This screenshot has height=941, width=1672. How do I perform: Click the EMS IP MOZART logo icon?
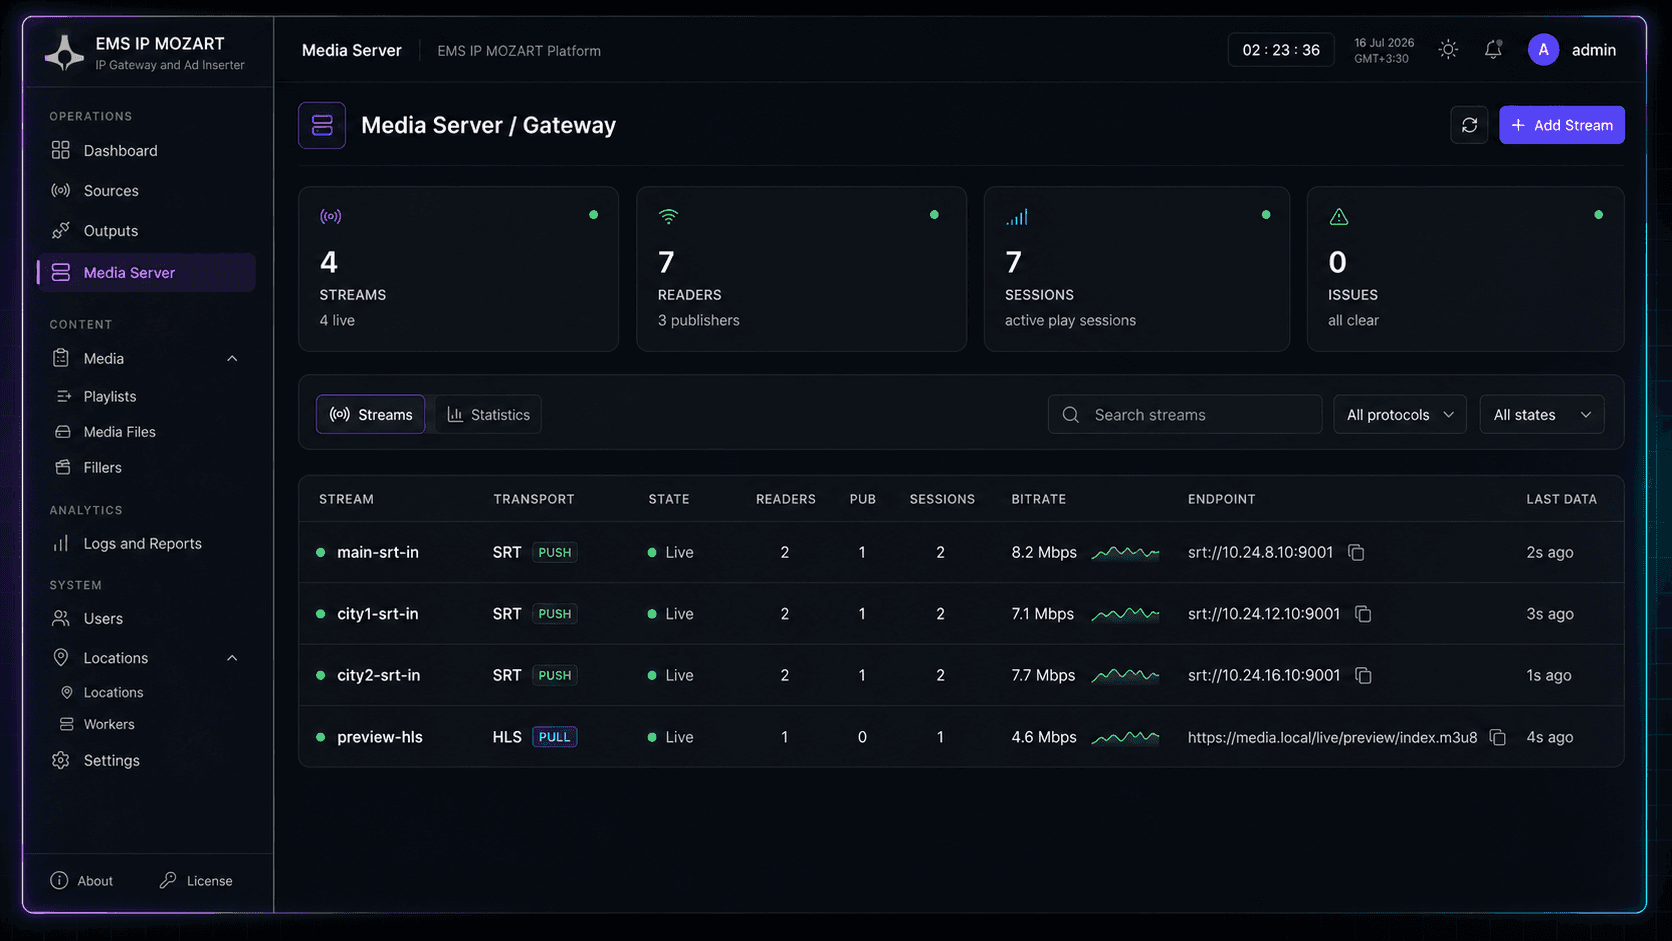tap(64, 53)
